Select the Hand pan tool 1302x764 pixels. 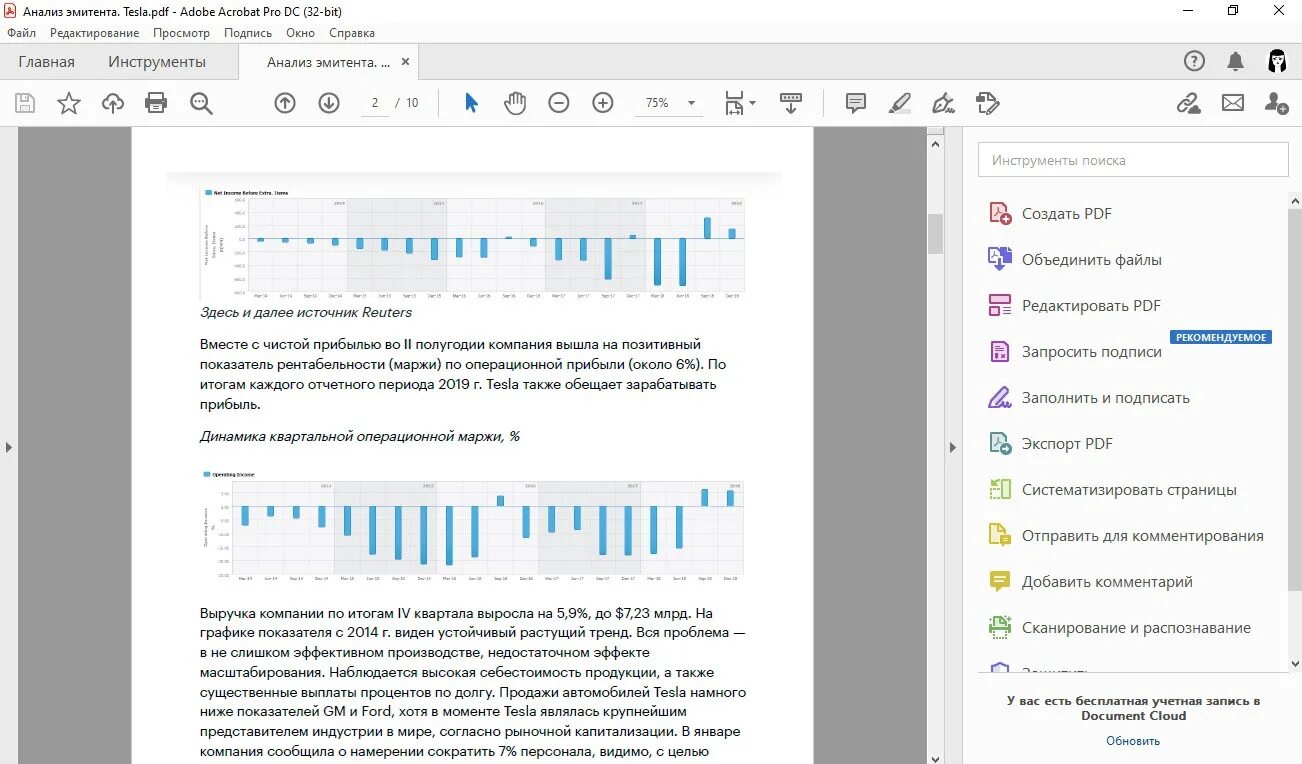click(515, 103)
